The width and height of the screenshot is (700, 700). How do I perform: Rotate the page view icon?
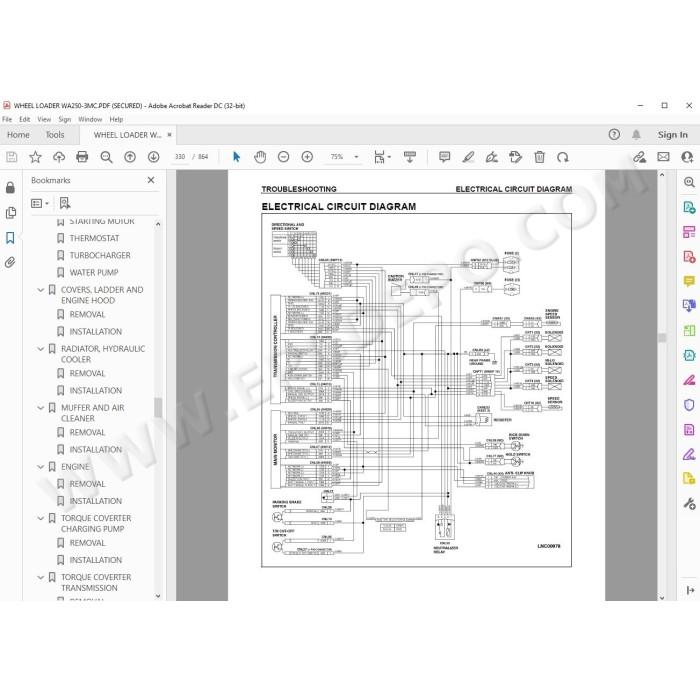pos(563,157)
